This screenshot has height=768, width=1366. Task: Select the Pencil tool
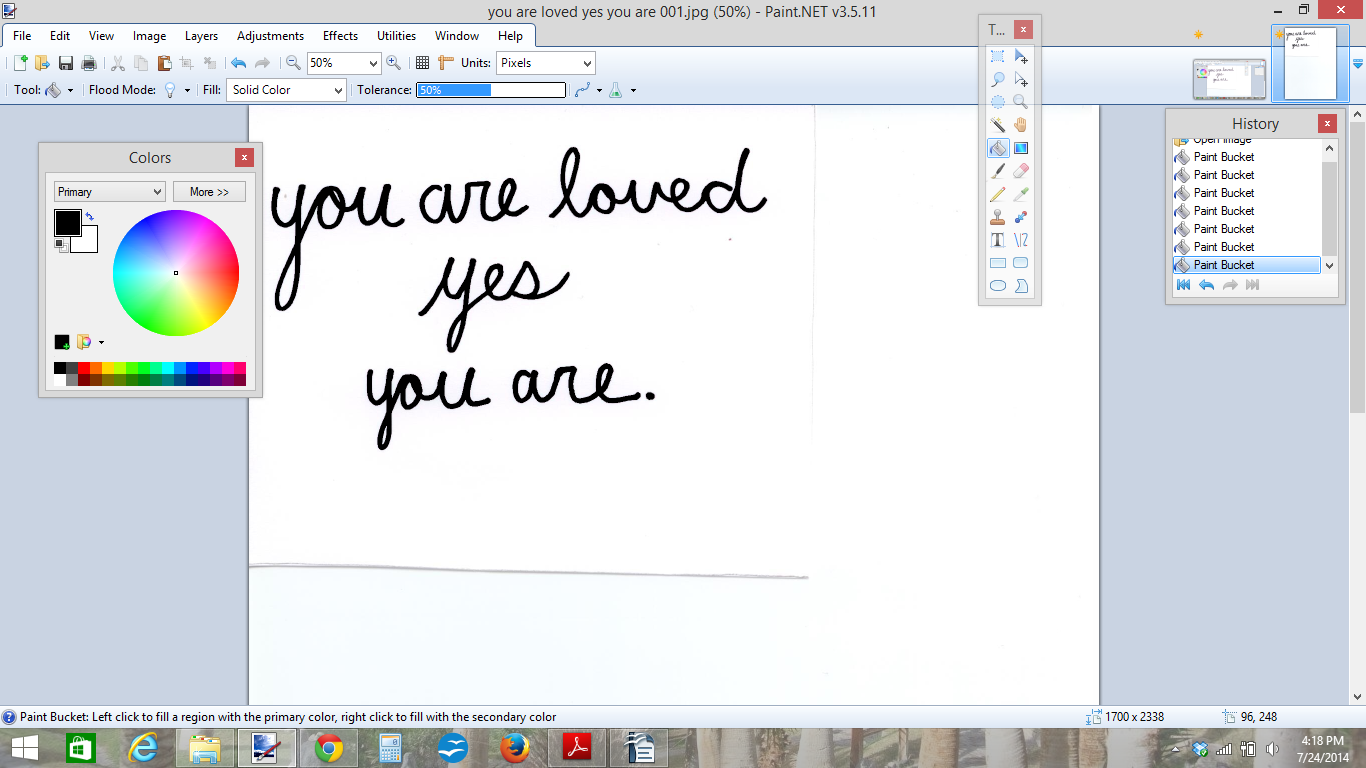(x=997, y=194)
